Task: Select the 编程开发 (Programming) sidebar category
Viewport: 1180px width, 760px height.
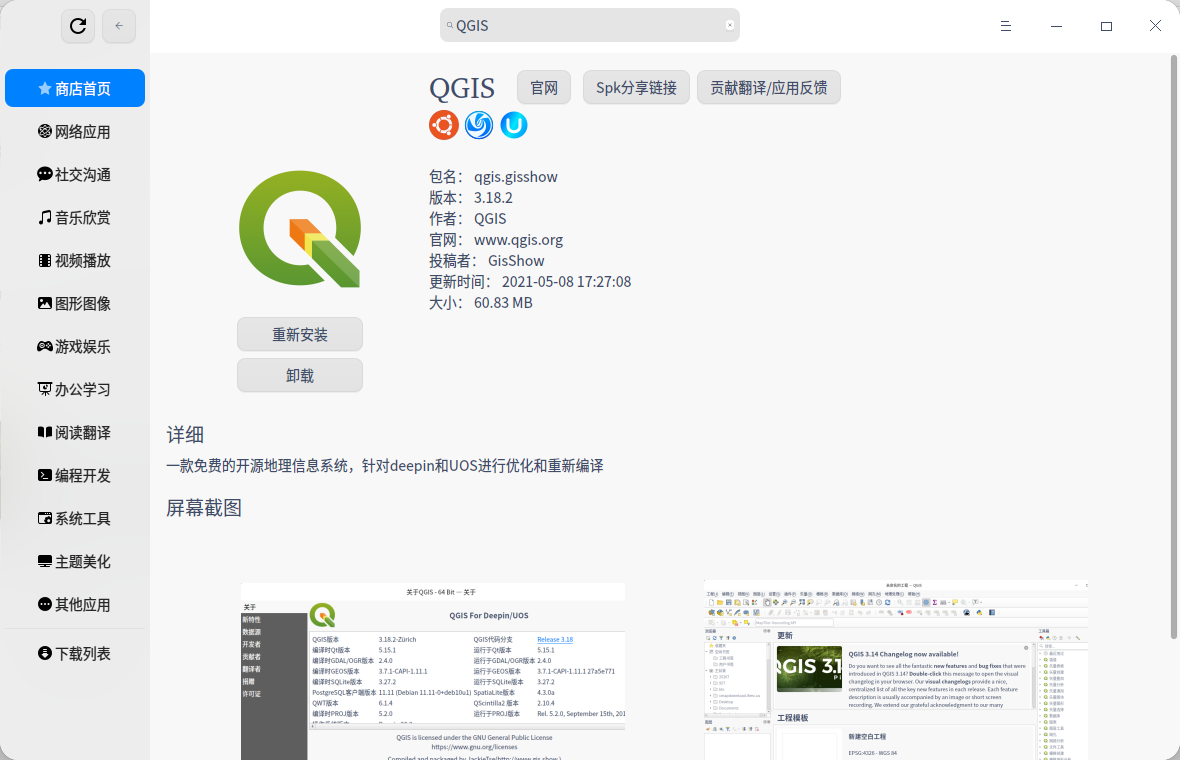Action: coord(75,475)
